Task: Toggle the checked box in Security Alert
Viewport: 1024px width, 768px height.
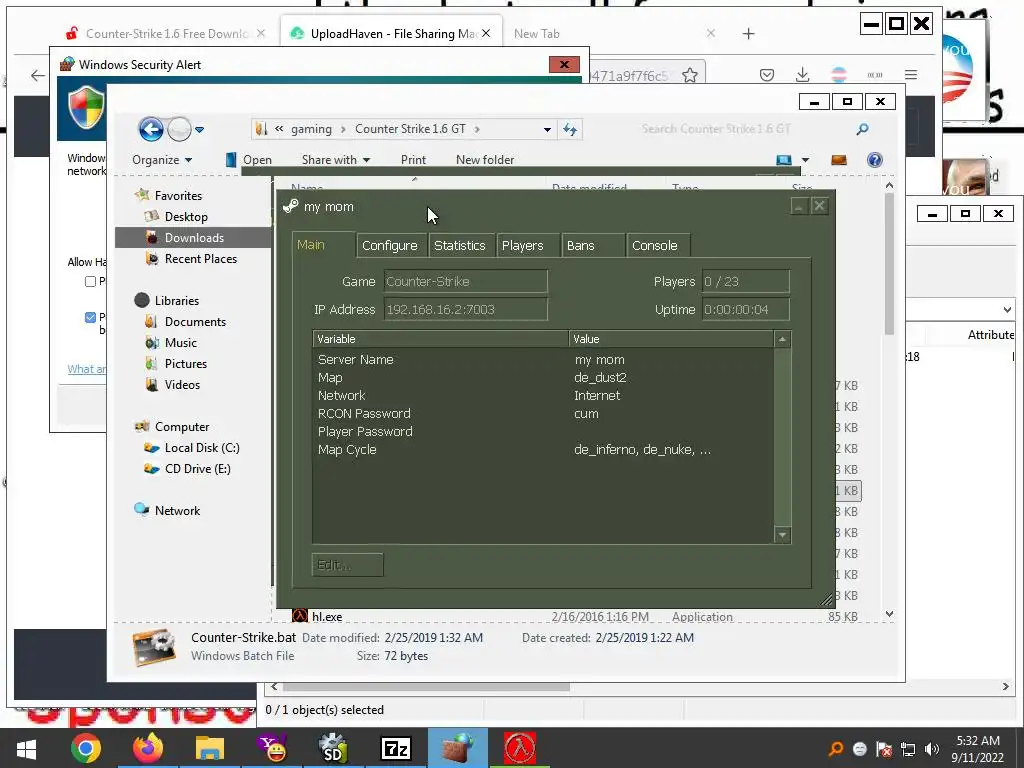Action: [90, 318]
